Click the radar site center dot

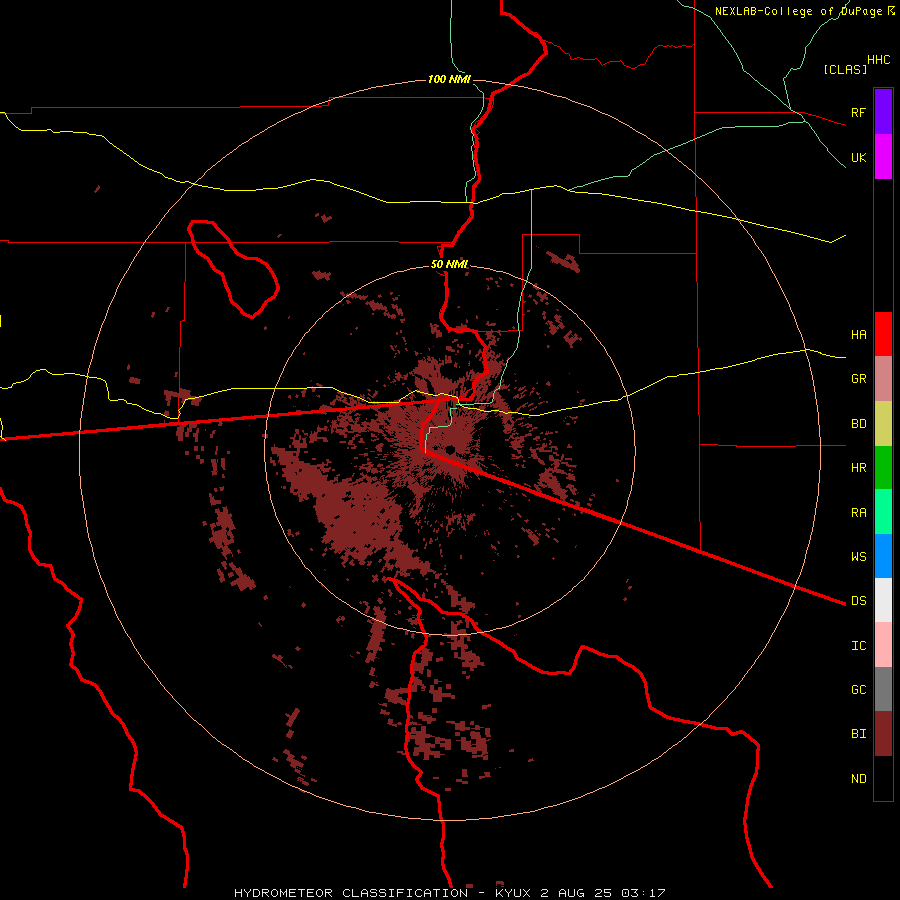pyautogui.click(x=450, y=449)
